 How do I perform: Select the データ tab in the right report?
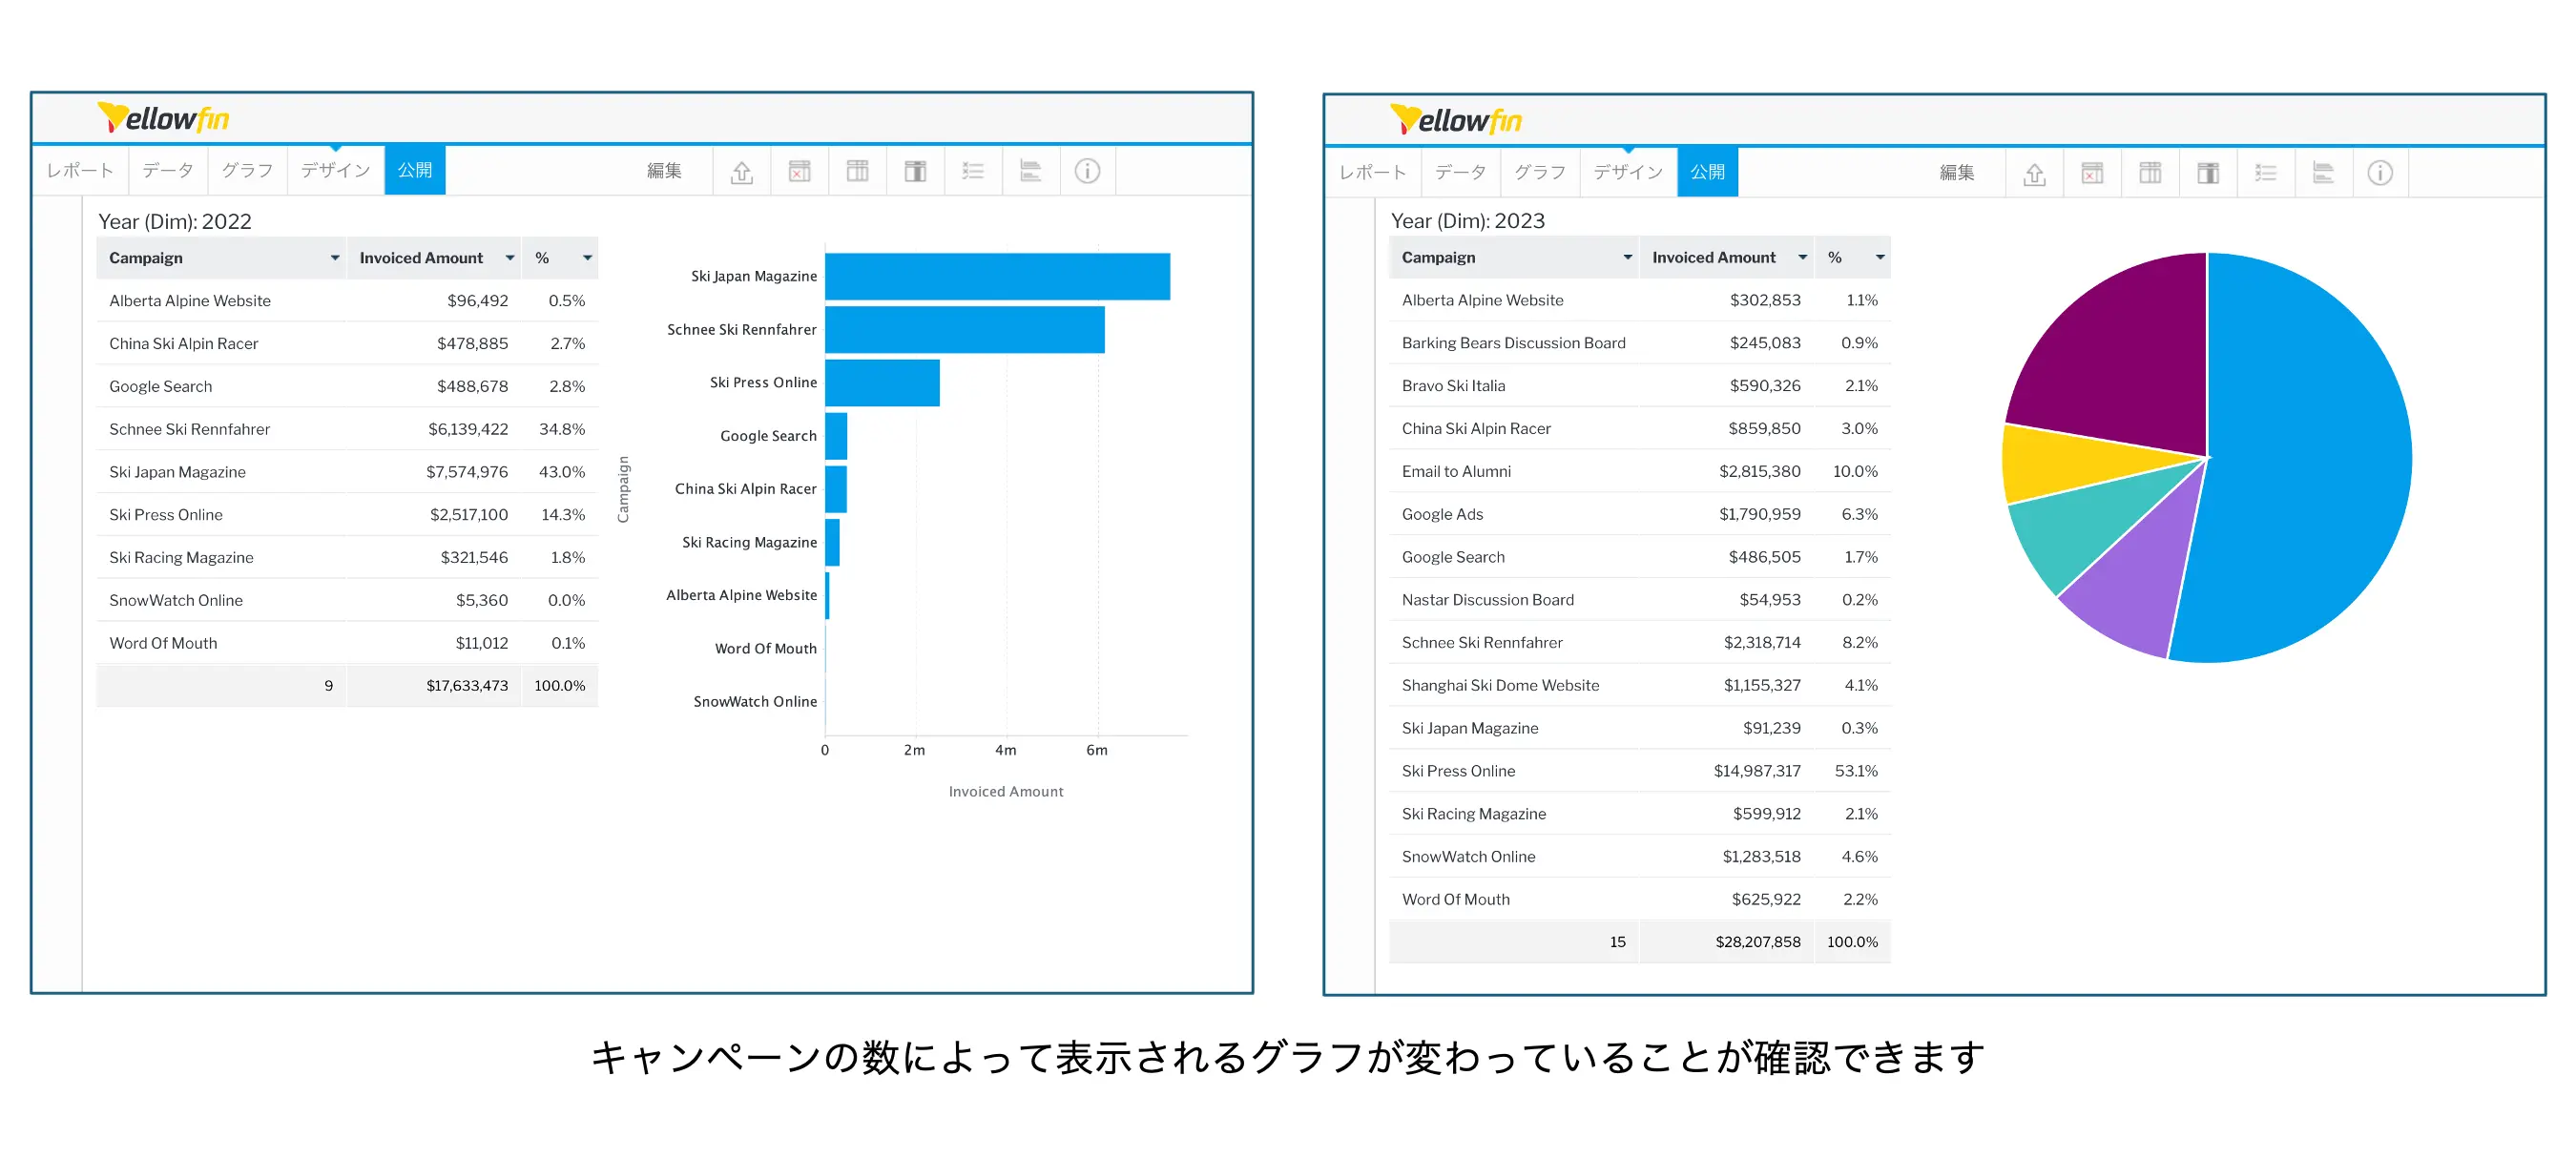[x=1460, y=172]
